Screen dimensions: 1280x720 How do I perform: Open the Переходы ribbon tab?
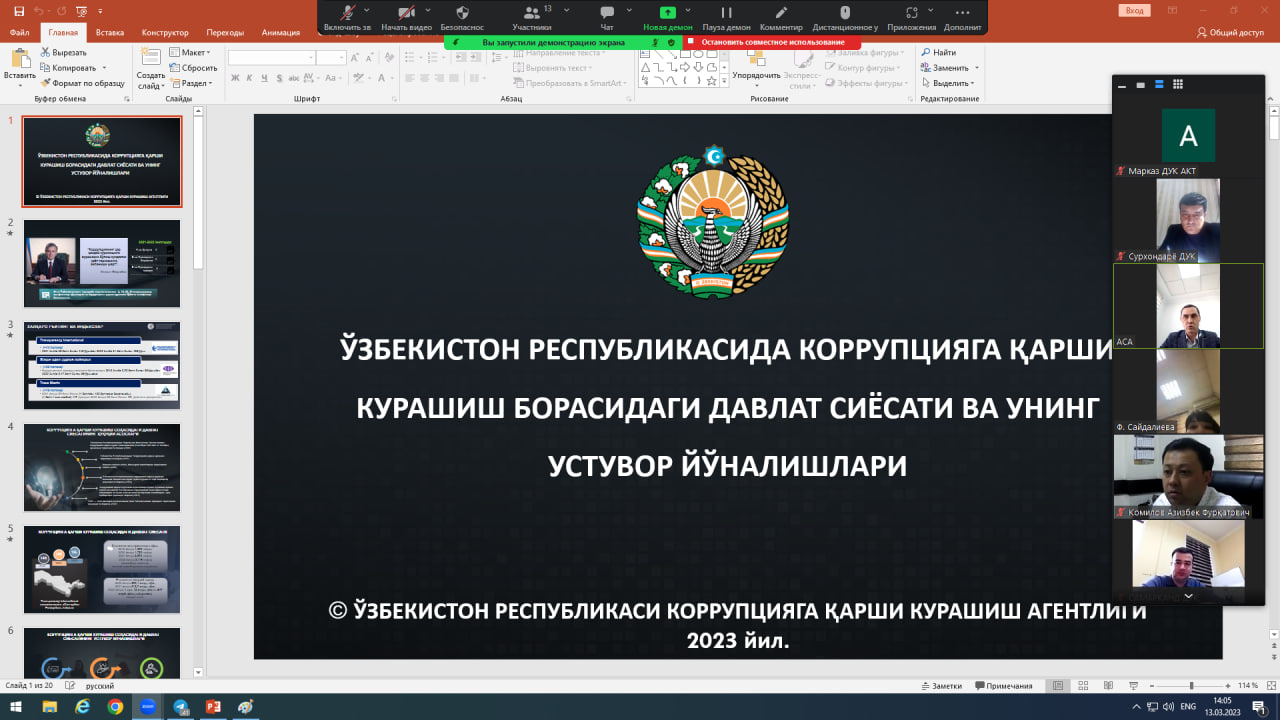[224, 32]
